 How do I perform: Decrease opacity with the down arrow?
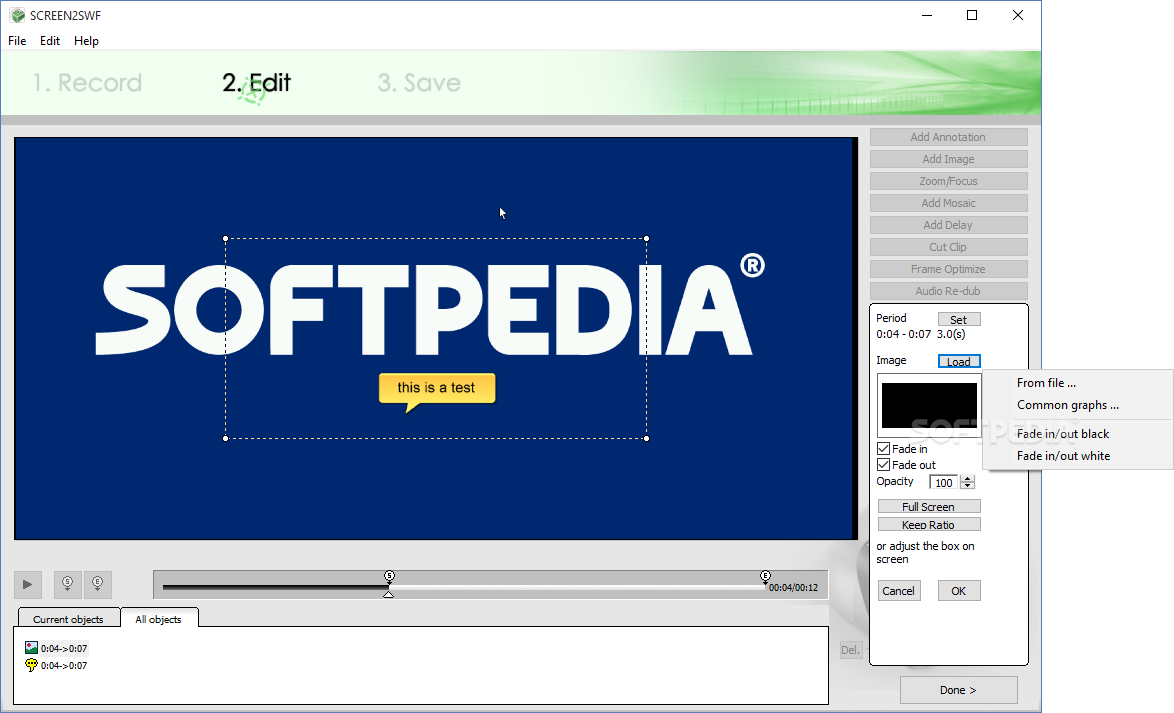[x=968, y=486]
